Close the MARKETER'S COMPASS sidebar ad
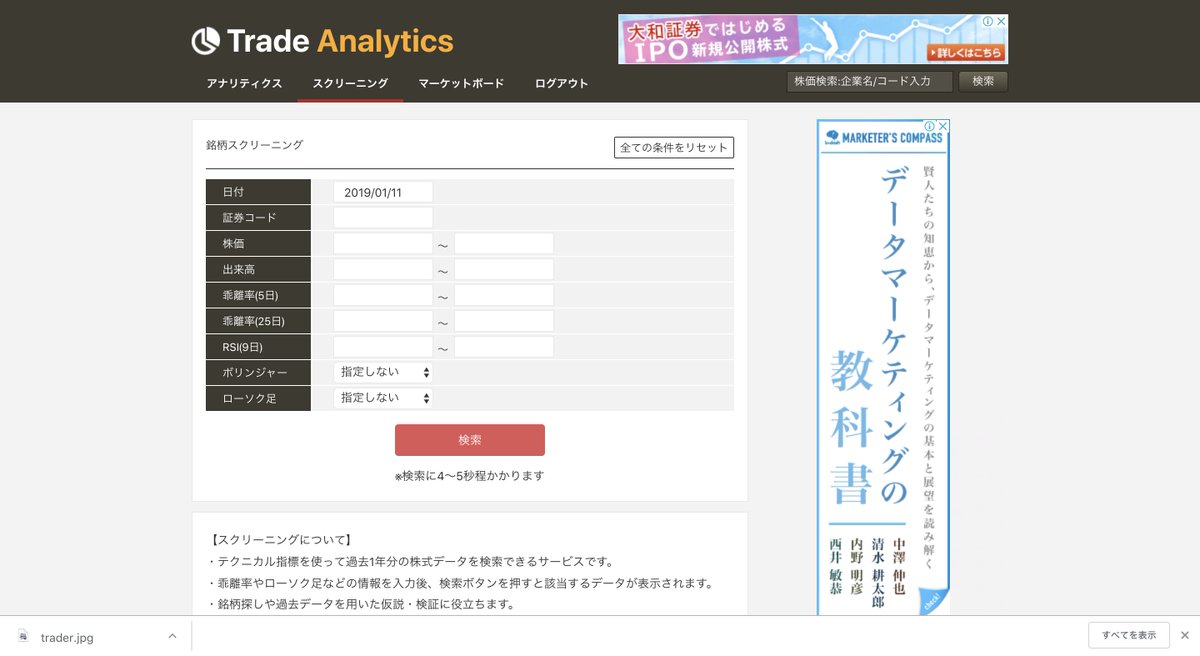Image resolution: width=1200 pixels, height=656 pixels. tap(943, 124)
